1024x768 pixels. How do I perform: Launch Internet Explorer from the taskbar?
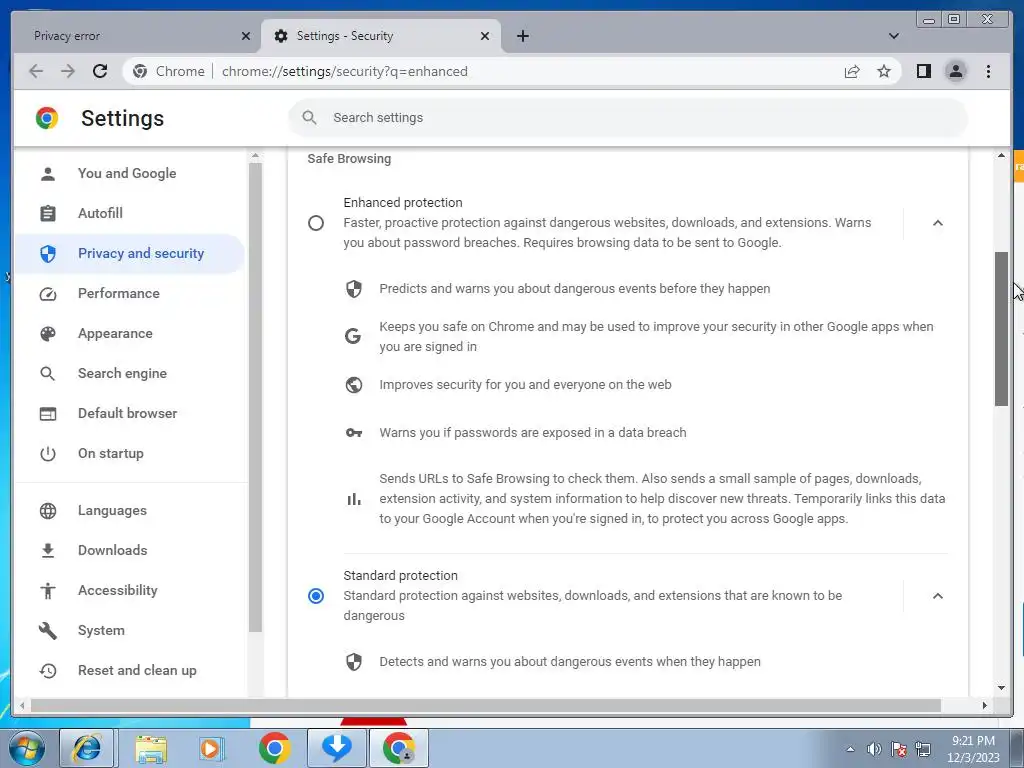point(88,748)
